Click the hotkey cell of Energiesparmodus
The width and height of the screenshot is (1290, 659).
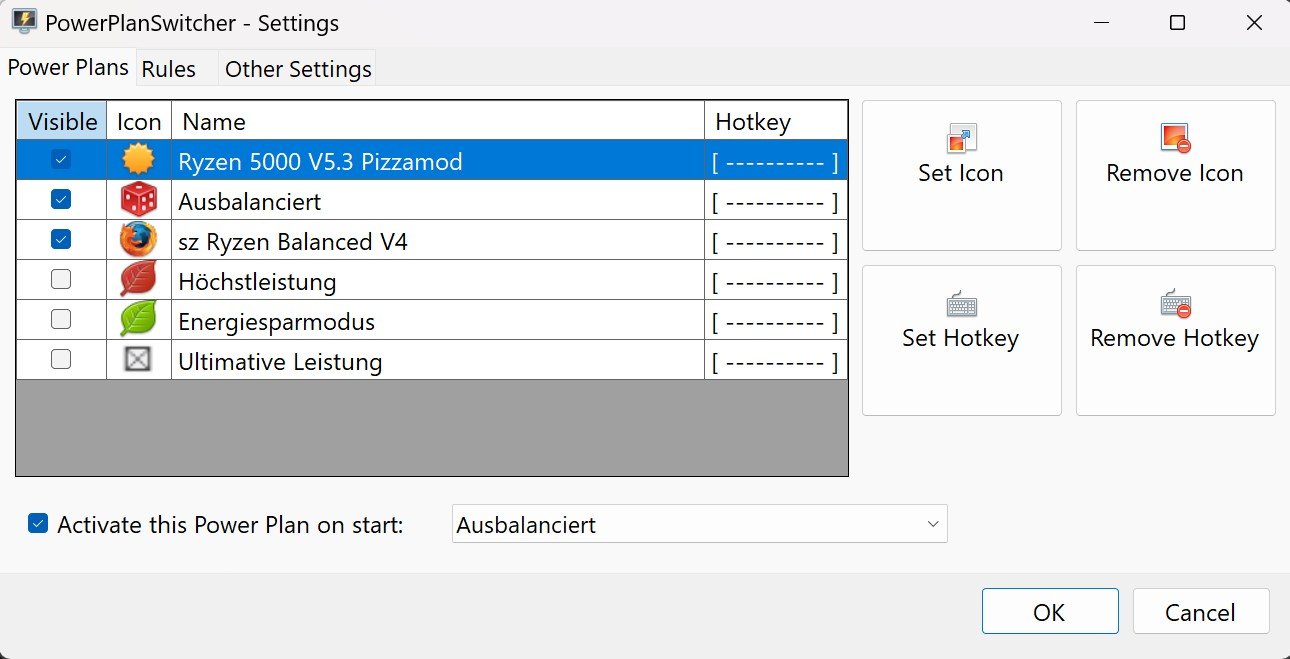(775, 322)
